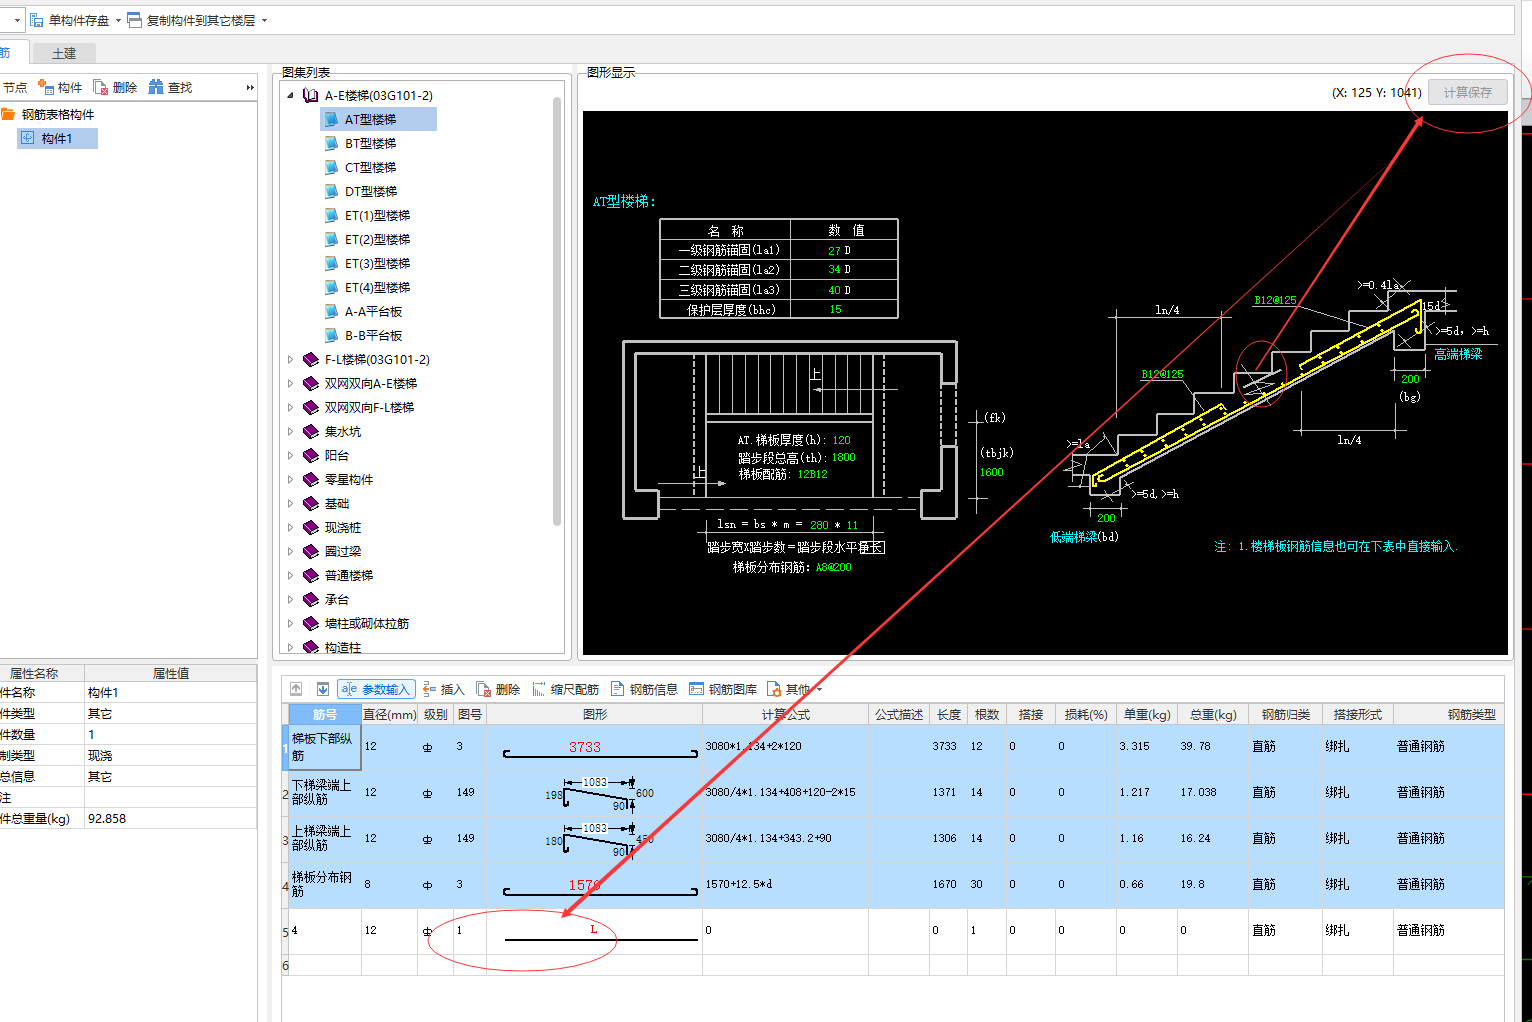
Task: Click the atlas list vertical scrollbar
Action: [x=557, y=310]
